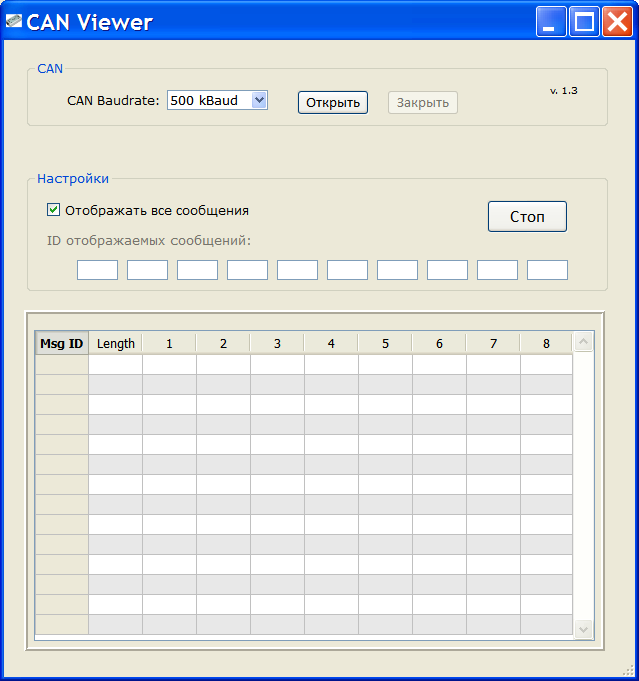
Task: Click the first row Length cell
Action: pyautogui.click(x=116, y=365)
